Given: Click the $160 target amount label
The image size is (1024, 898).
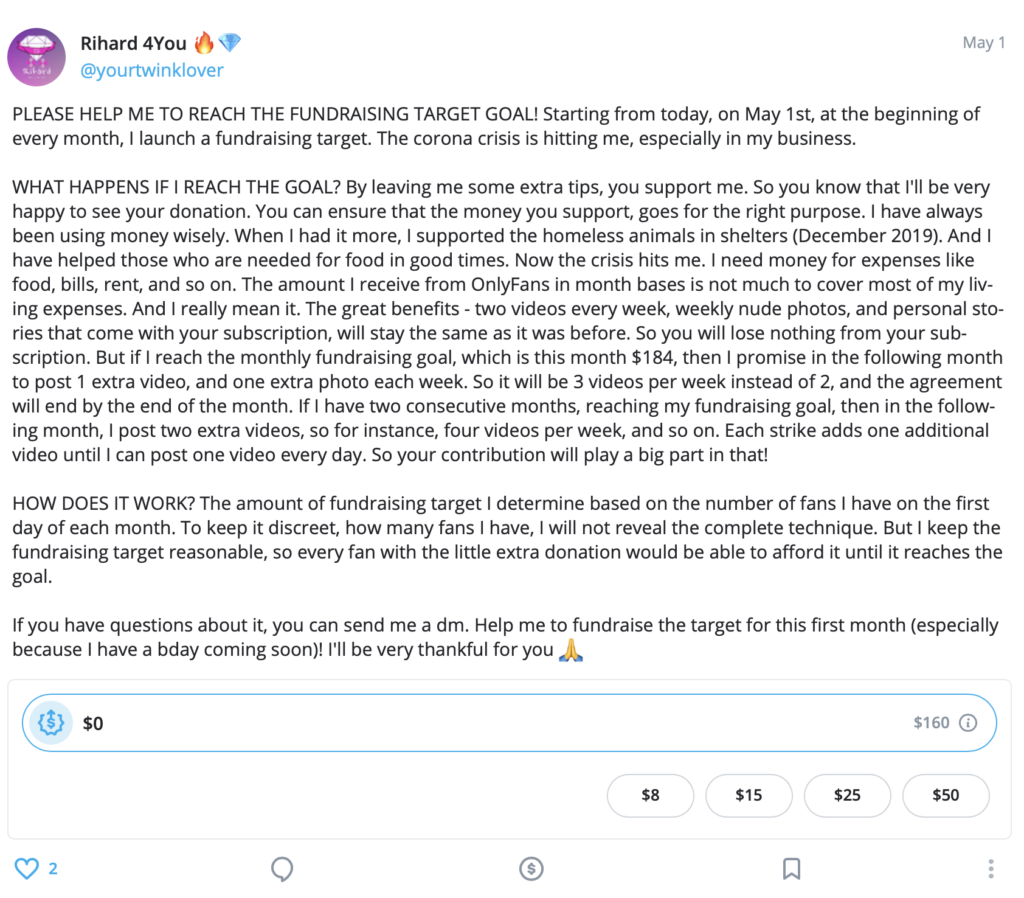Looking at the screenshot, I should (931, 722).
